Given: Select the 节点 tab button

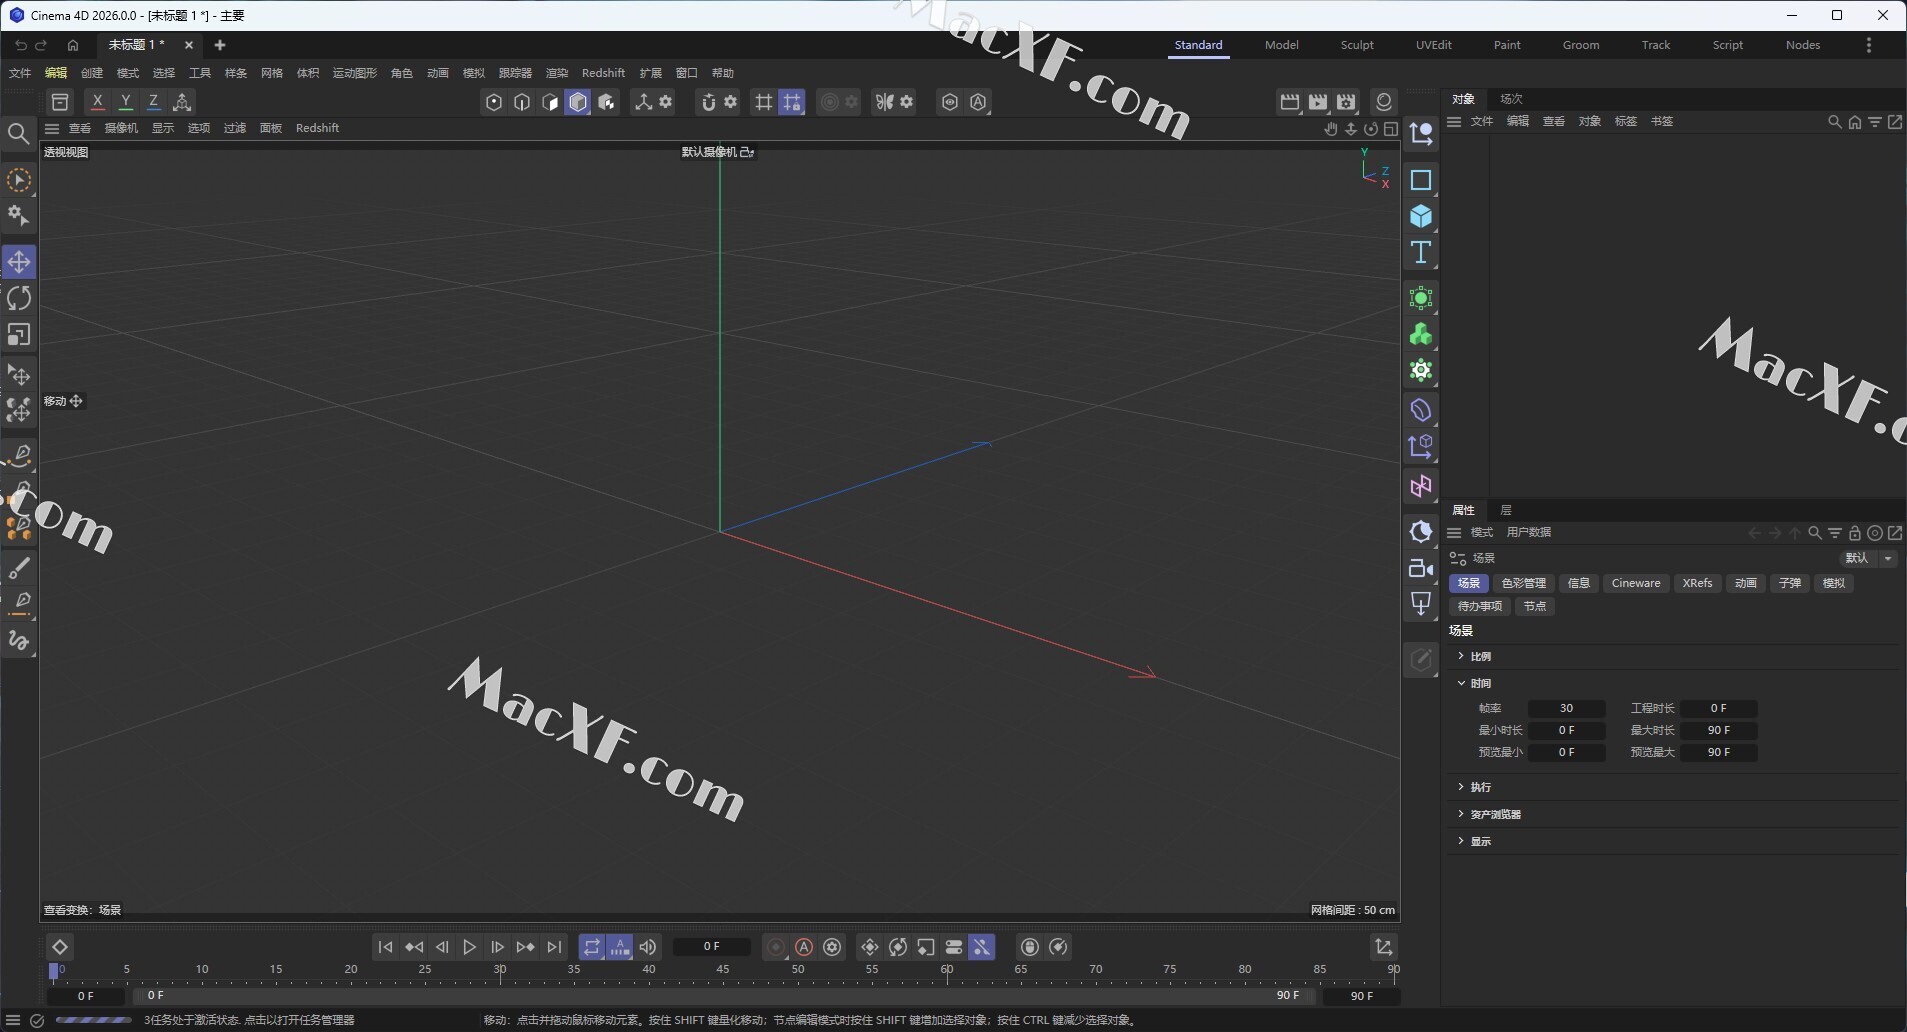Looking at the screenshot, I should [x=1534, y=606].
